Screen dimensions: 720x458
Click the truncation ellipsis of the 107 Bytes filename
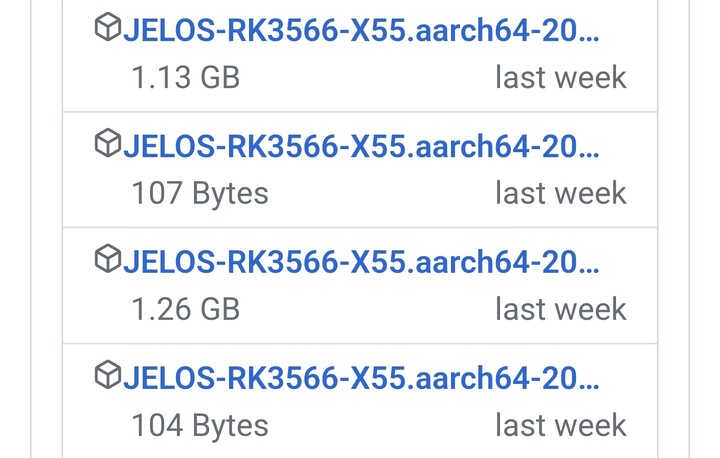[x=589, y=155]
